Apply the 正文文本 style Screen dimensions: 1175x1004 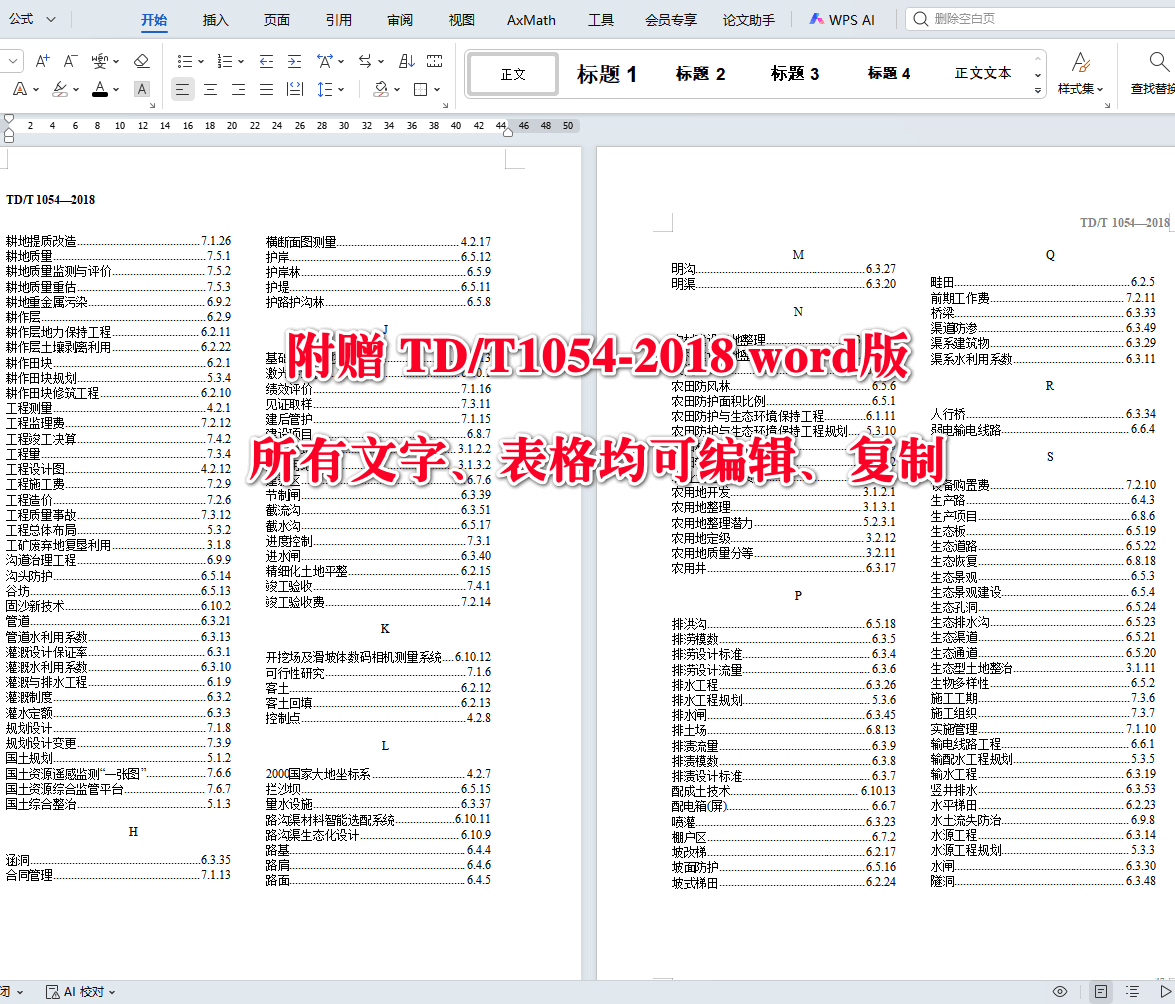983,74
